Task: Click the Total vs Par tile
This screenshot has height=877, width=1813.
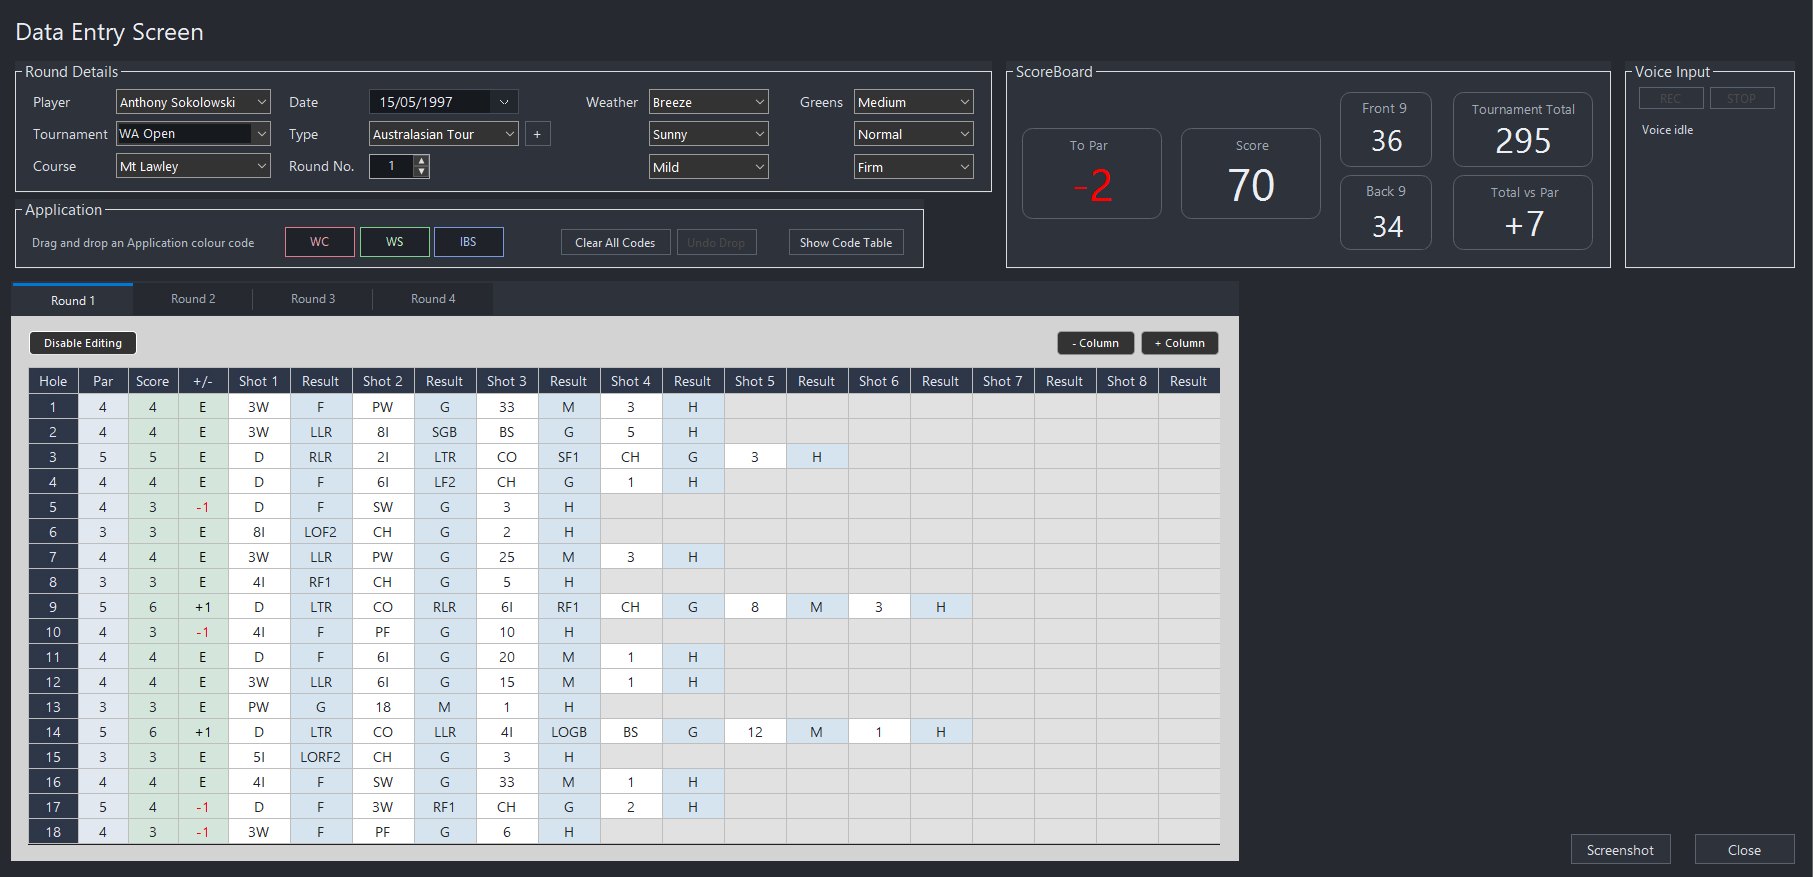Action: 1523,213
